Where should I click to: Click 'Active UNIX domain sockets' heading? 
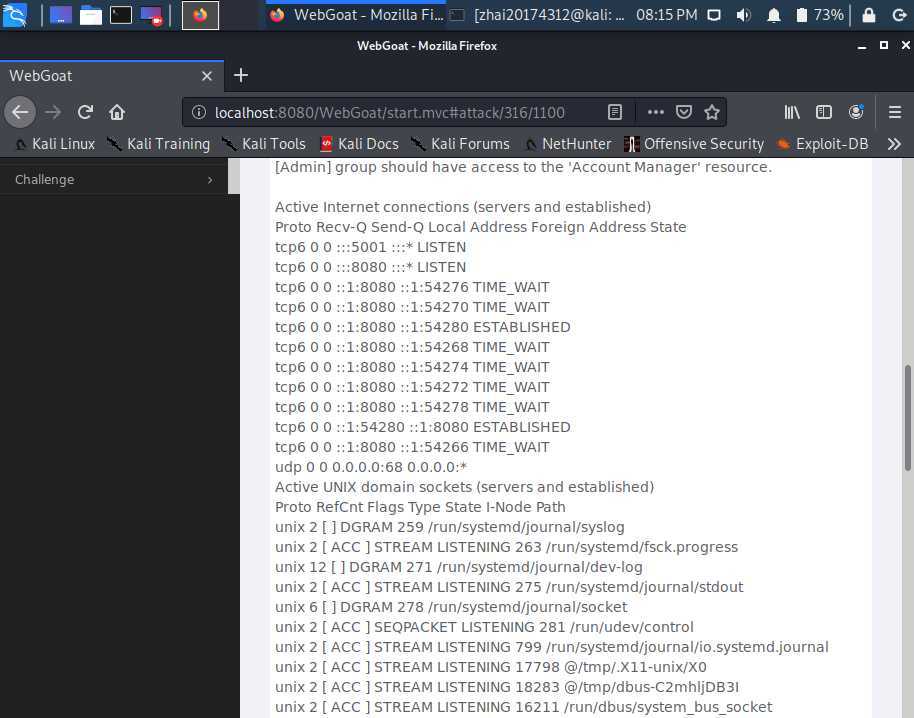pyautogui.click(x=464, y=487)
